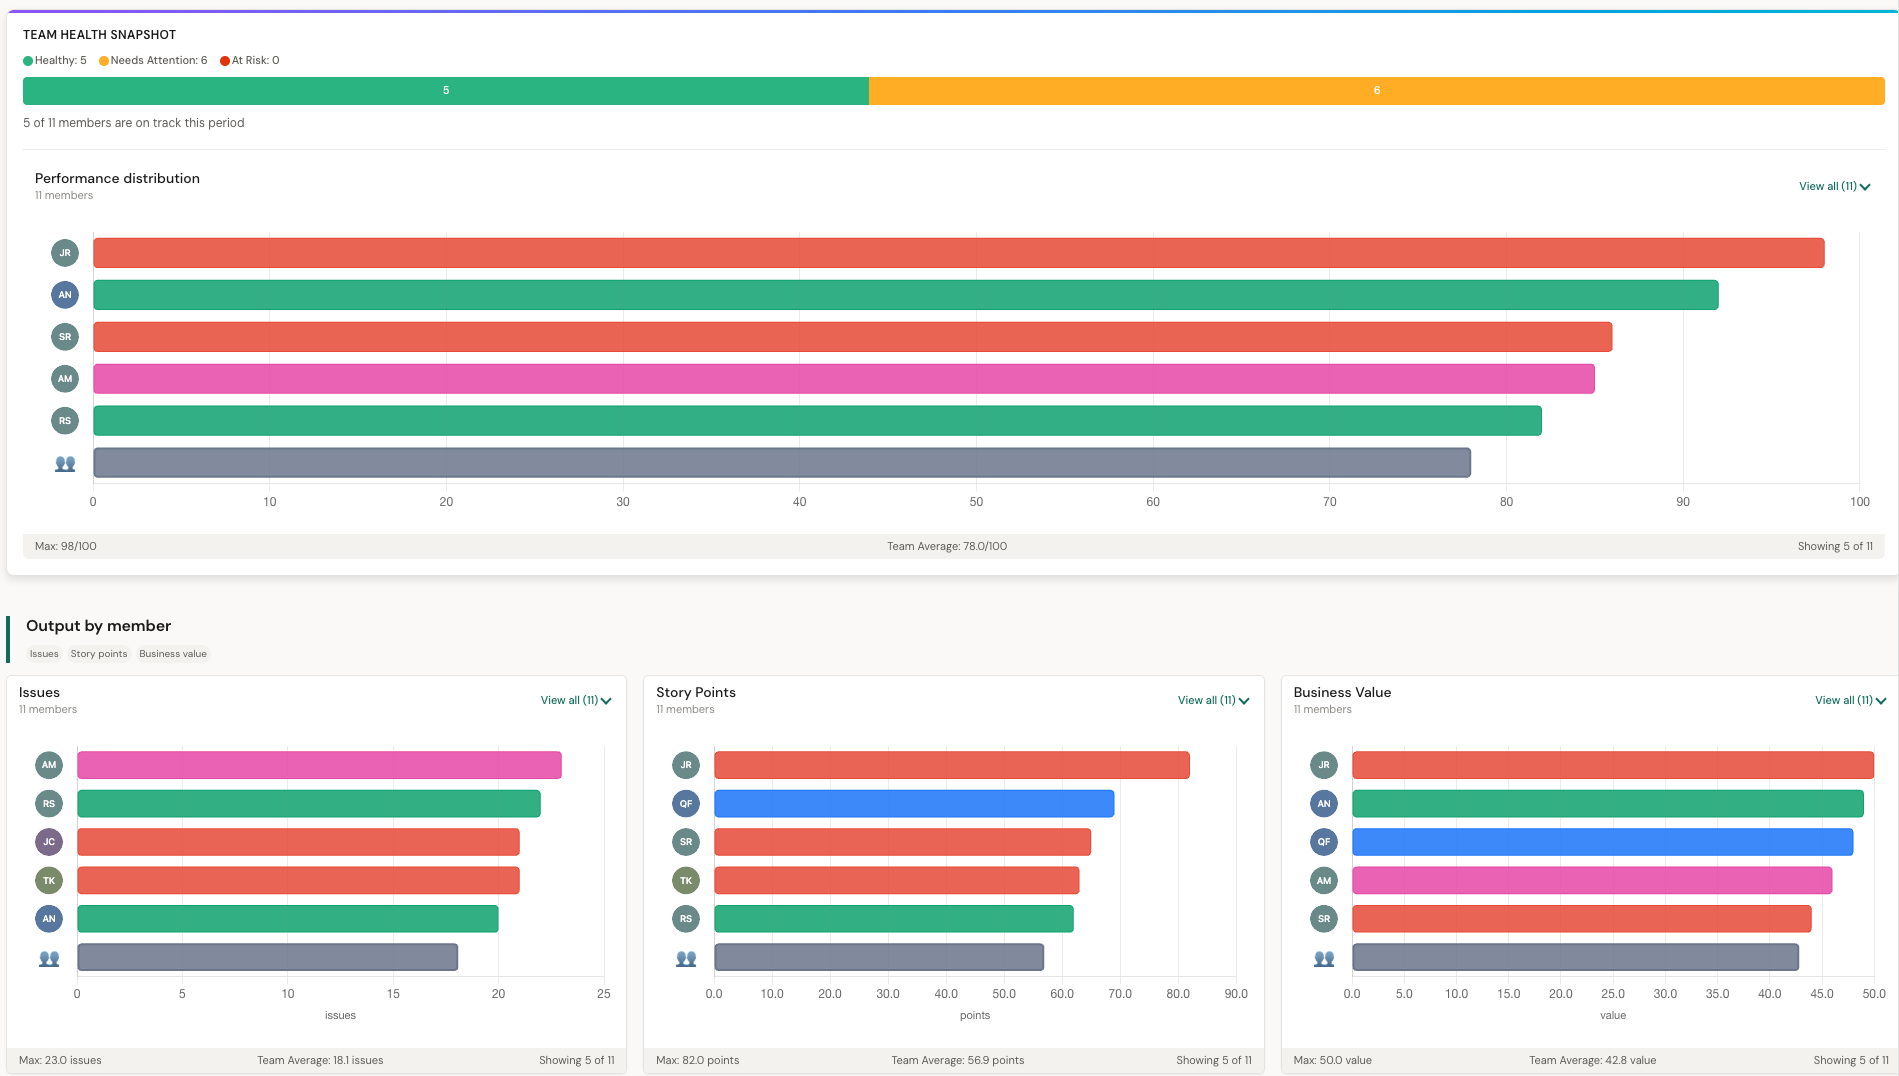Click AN's avatar in Performance distribution
The width and height of the screenshot is (1899, 1076).
pos(65,295)
